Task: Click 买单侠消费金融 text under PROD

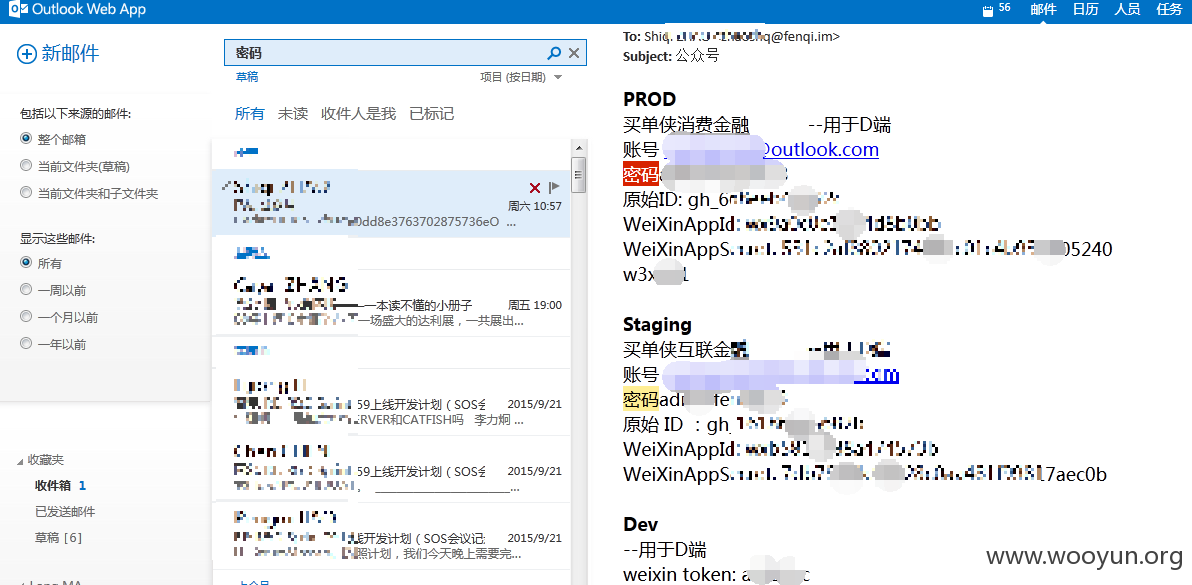Action: coord(686,125)
